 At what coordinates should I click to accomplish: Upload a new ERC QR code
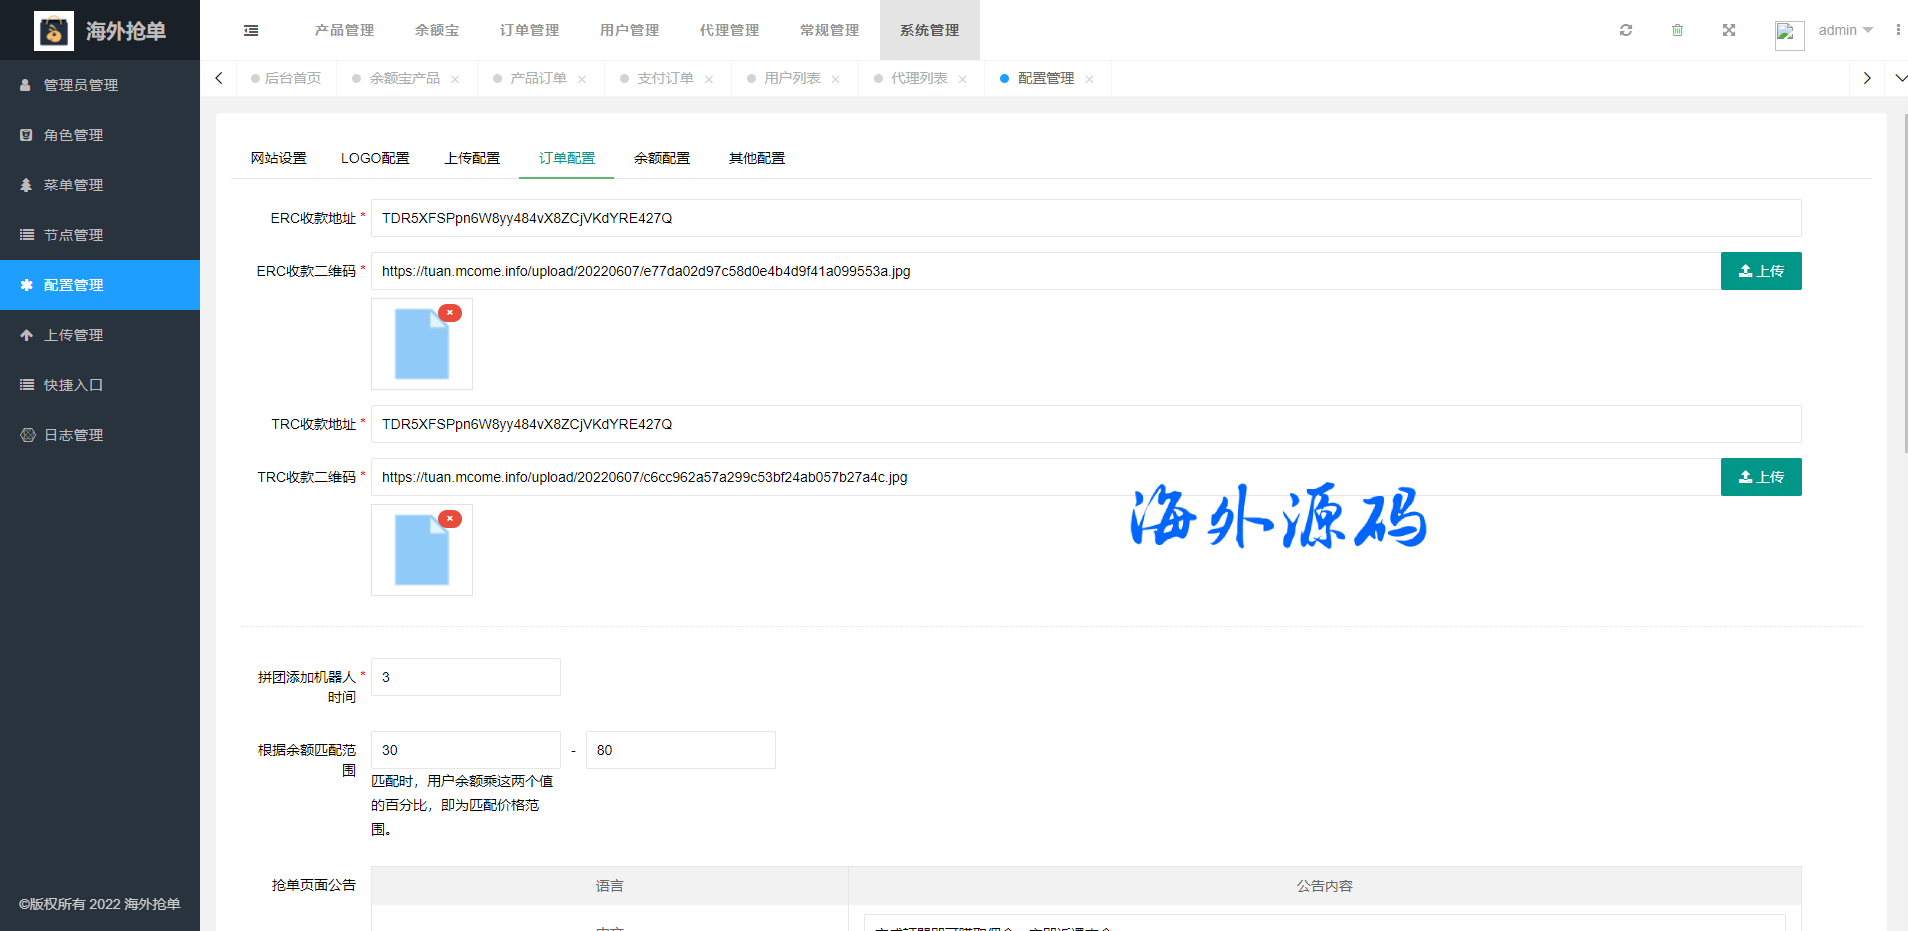coord(1760,271)
